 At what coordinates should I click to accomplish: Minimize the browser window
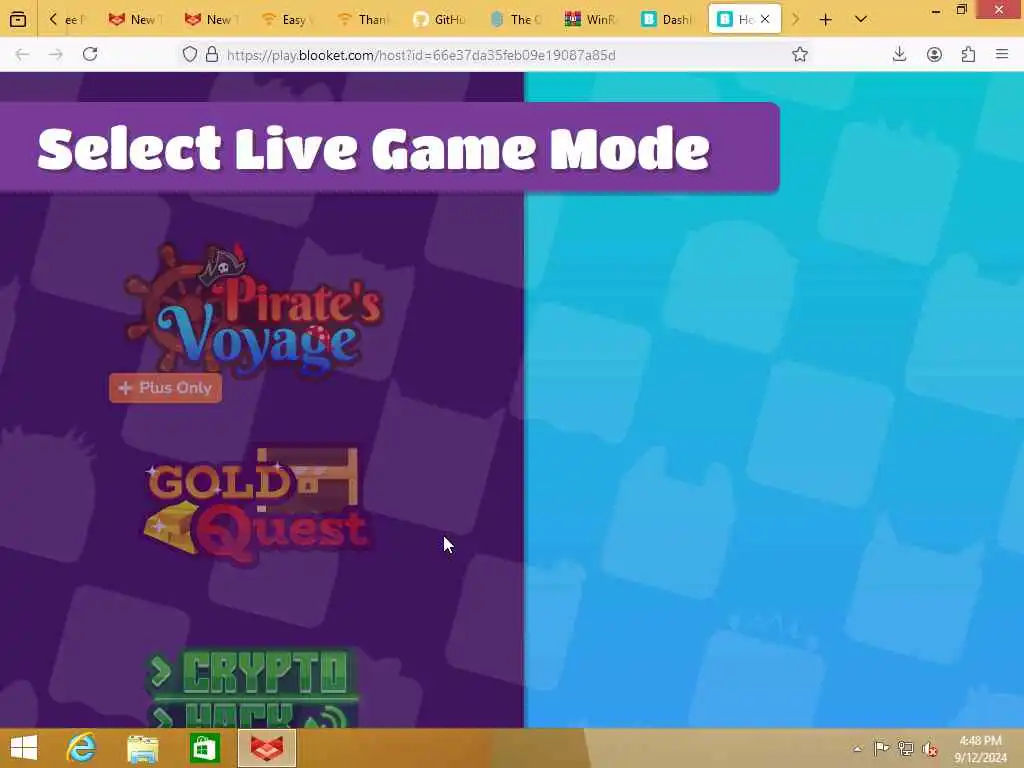pyautogui.click(x=936, y=10)
